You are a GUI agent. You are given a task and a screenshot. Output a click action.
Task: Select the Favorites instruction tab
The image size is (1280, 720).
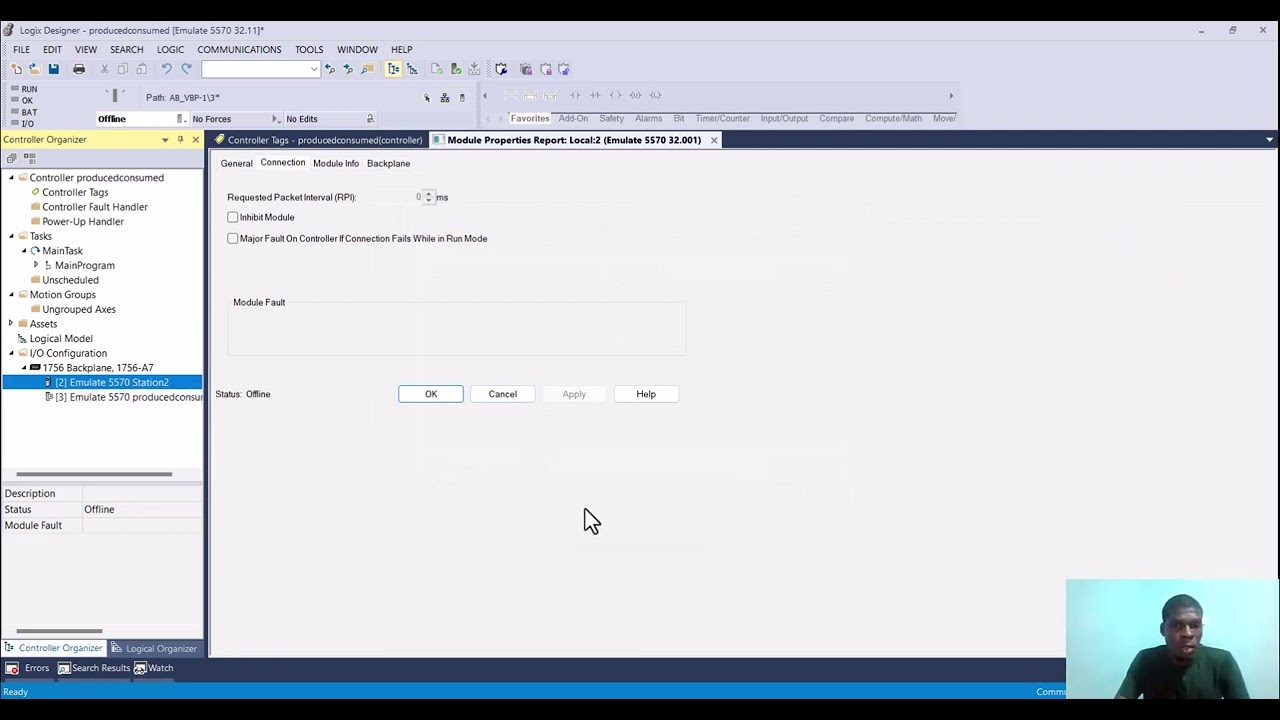pyautogui.click(x=530, y=118)
